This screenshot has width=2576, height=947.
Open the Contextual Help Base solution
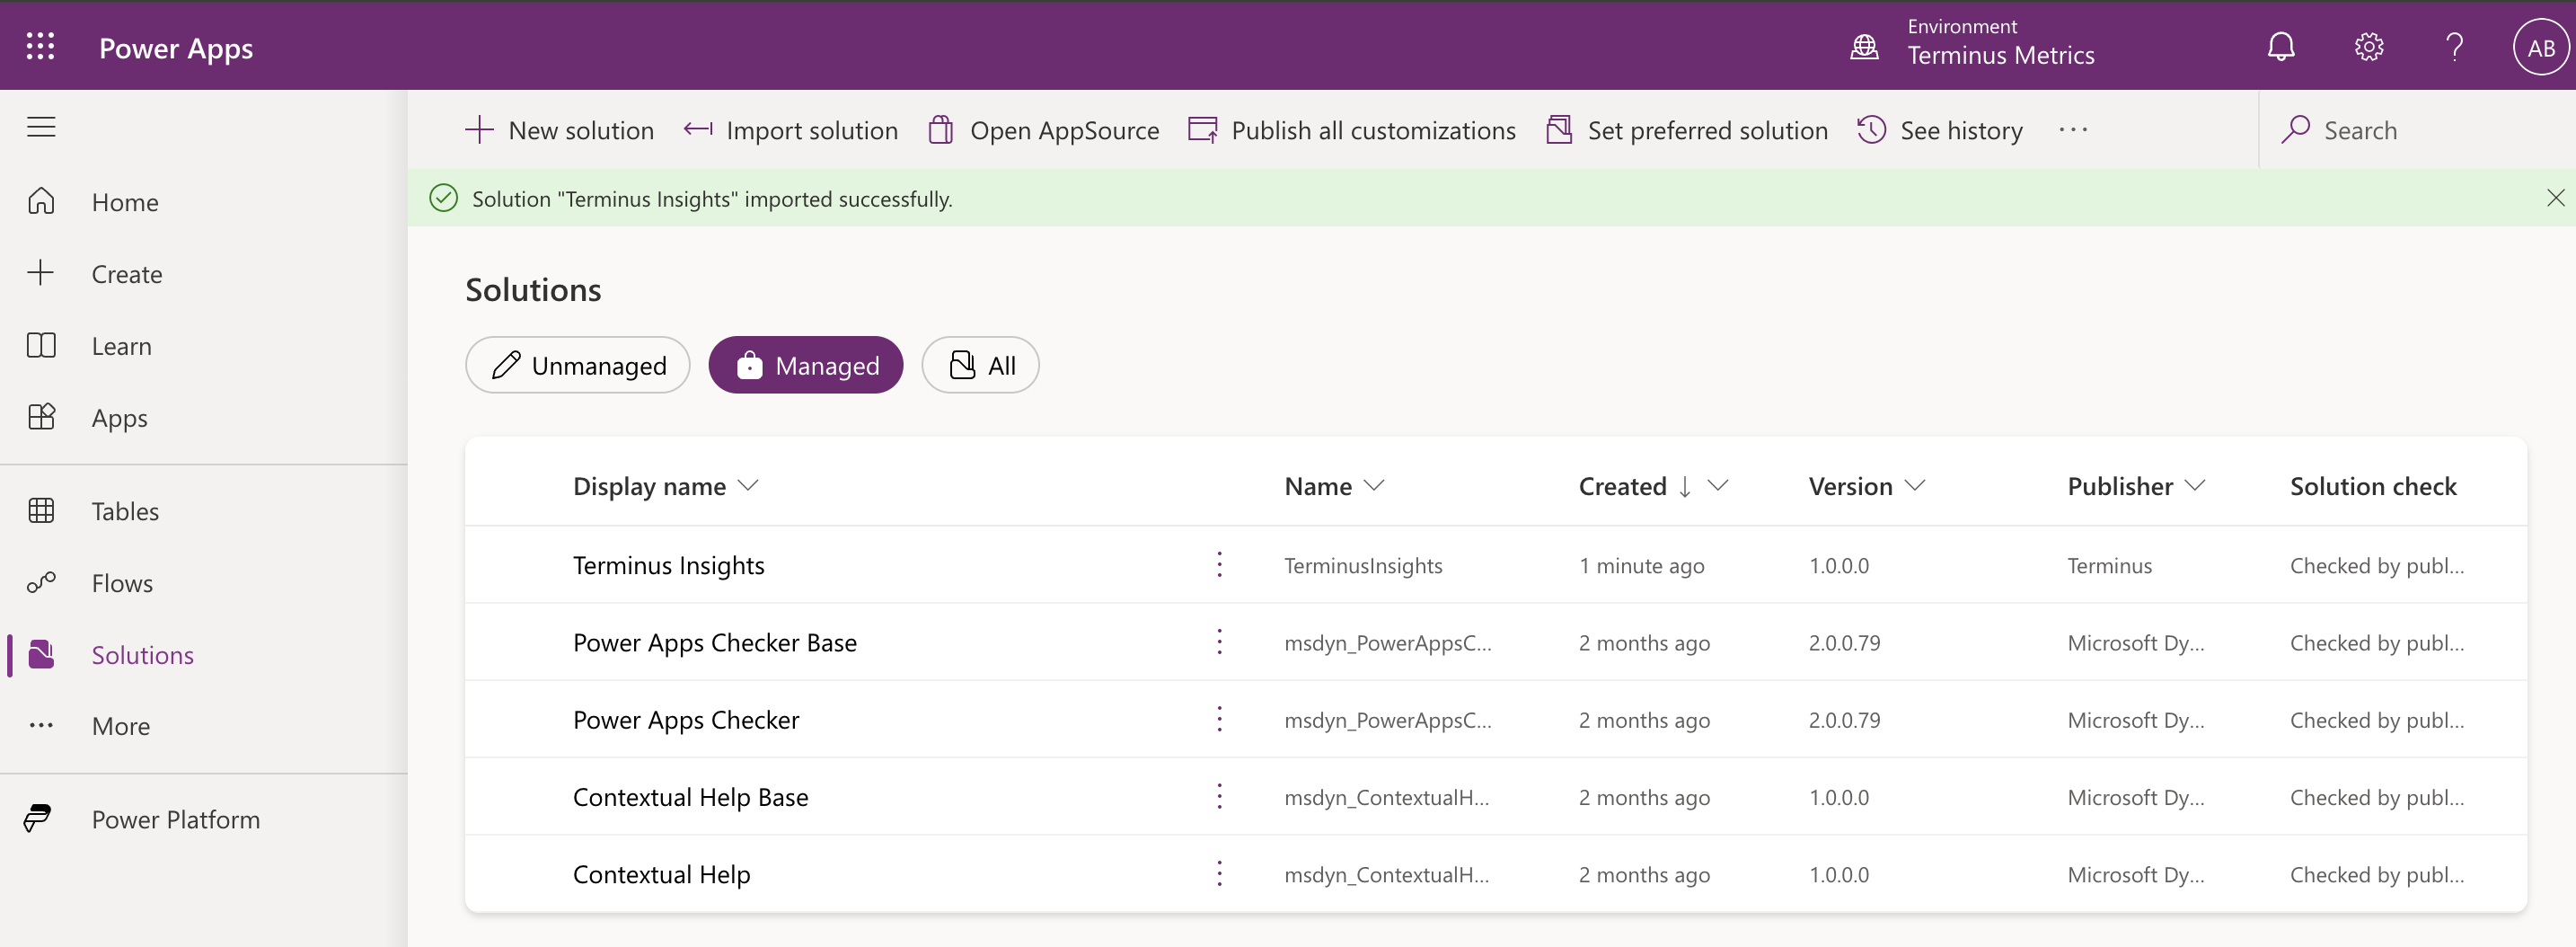pos(690,797)
